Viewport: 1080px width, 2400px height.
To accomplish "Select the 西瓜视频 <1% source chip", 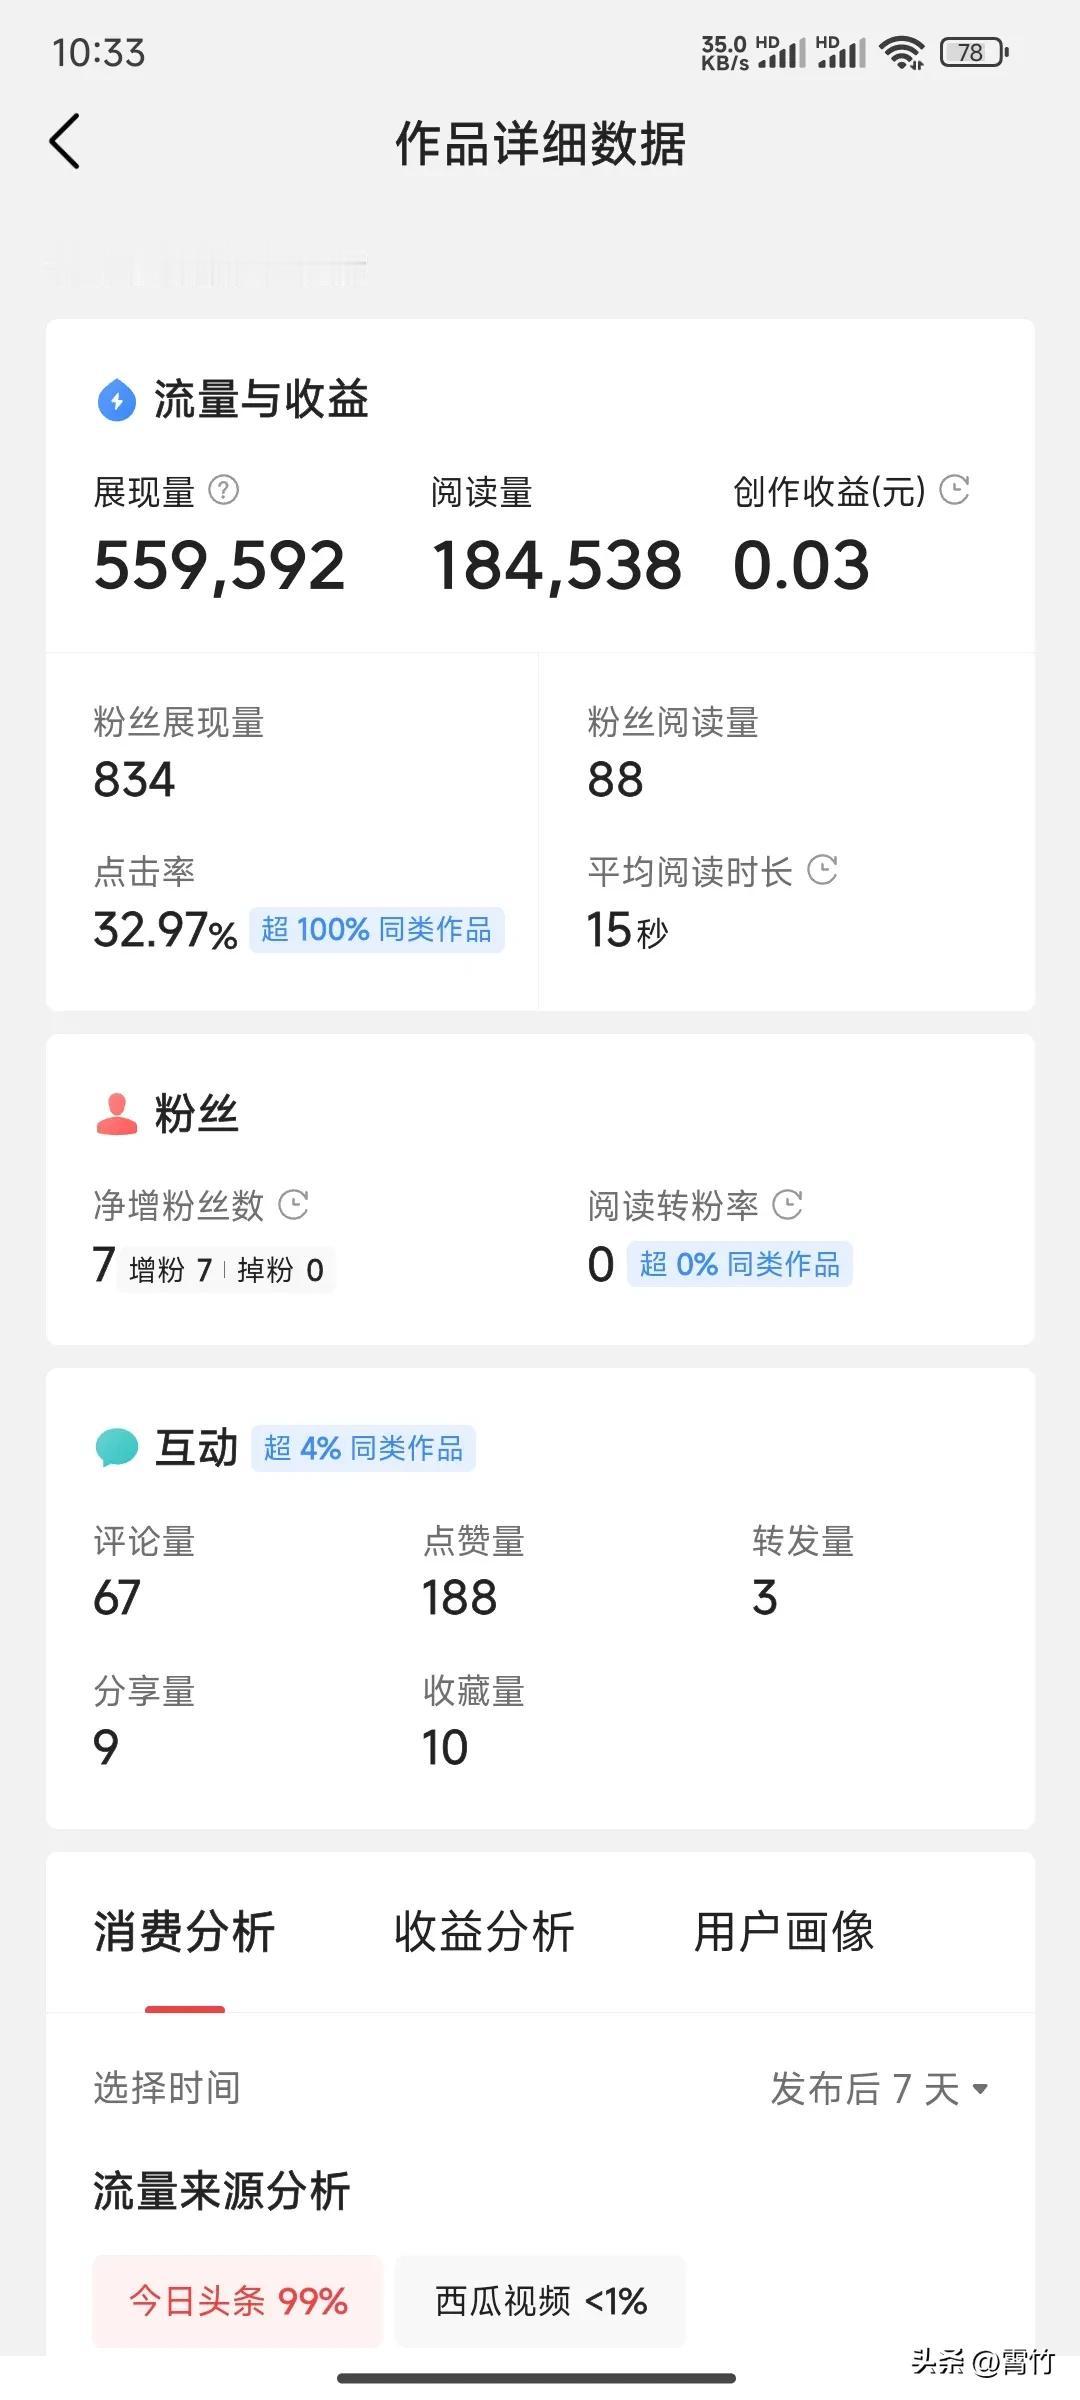I will 540,2300.
